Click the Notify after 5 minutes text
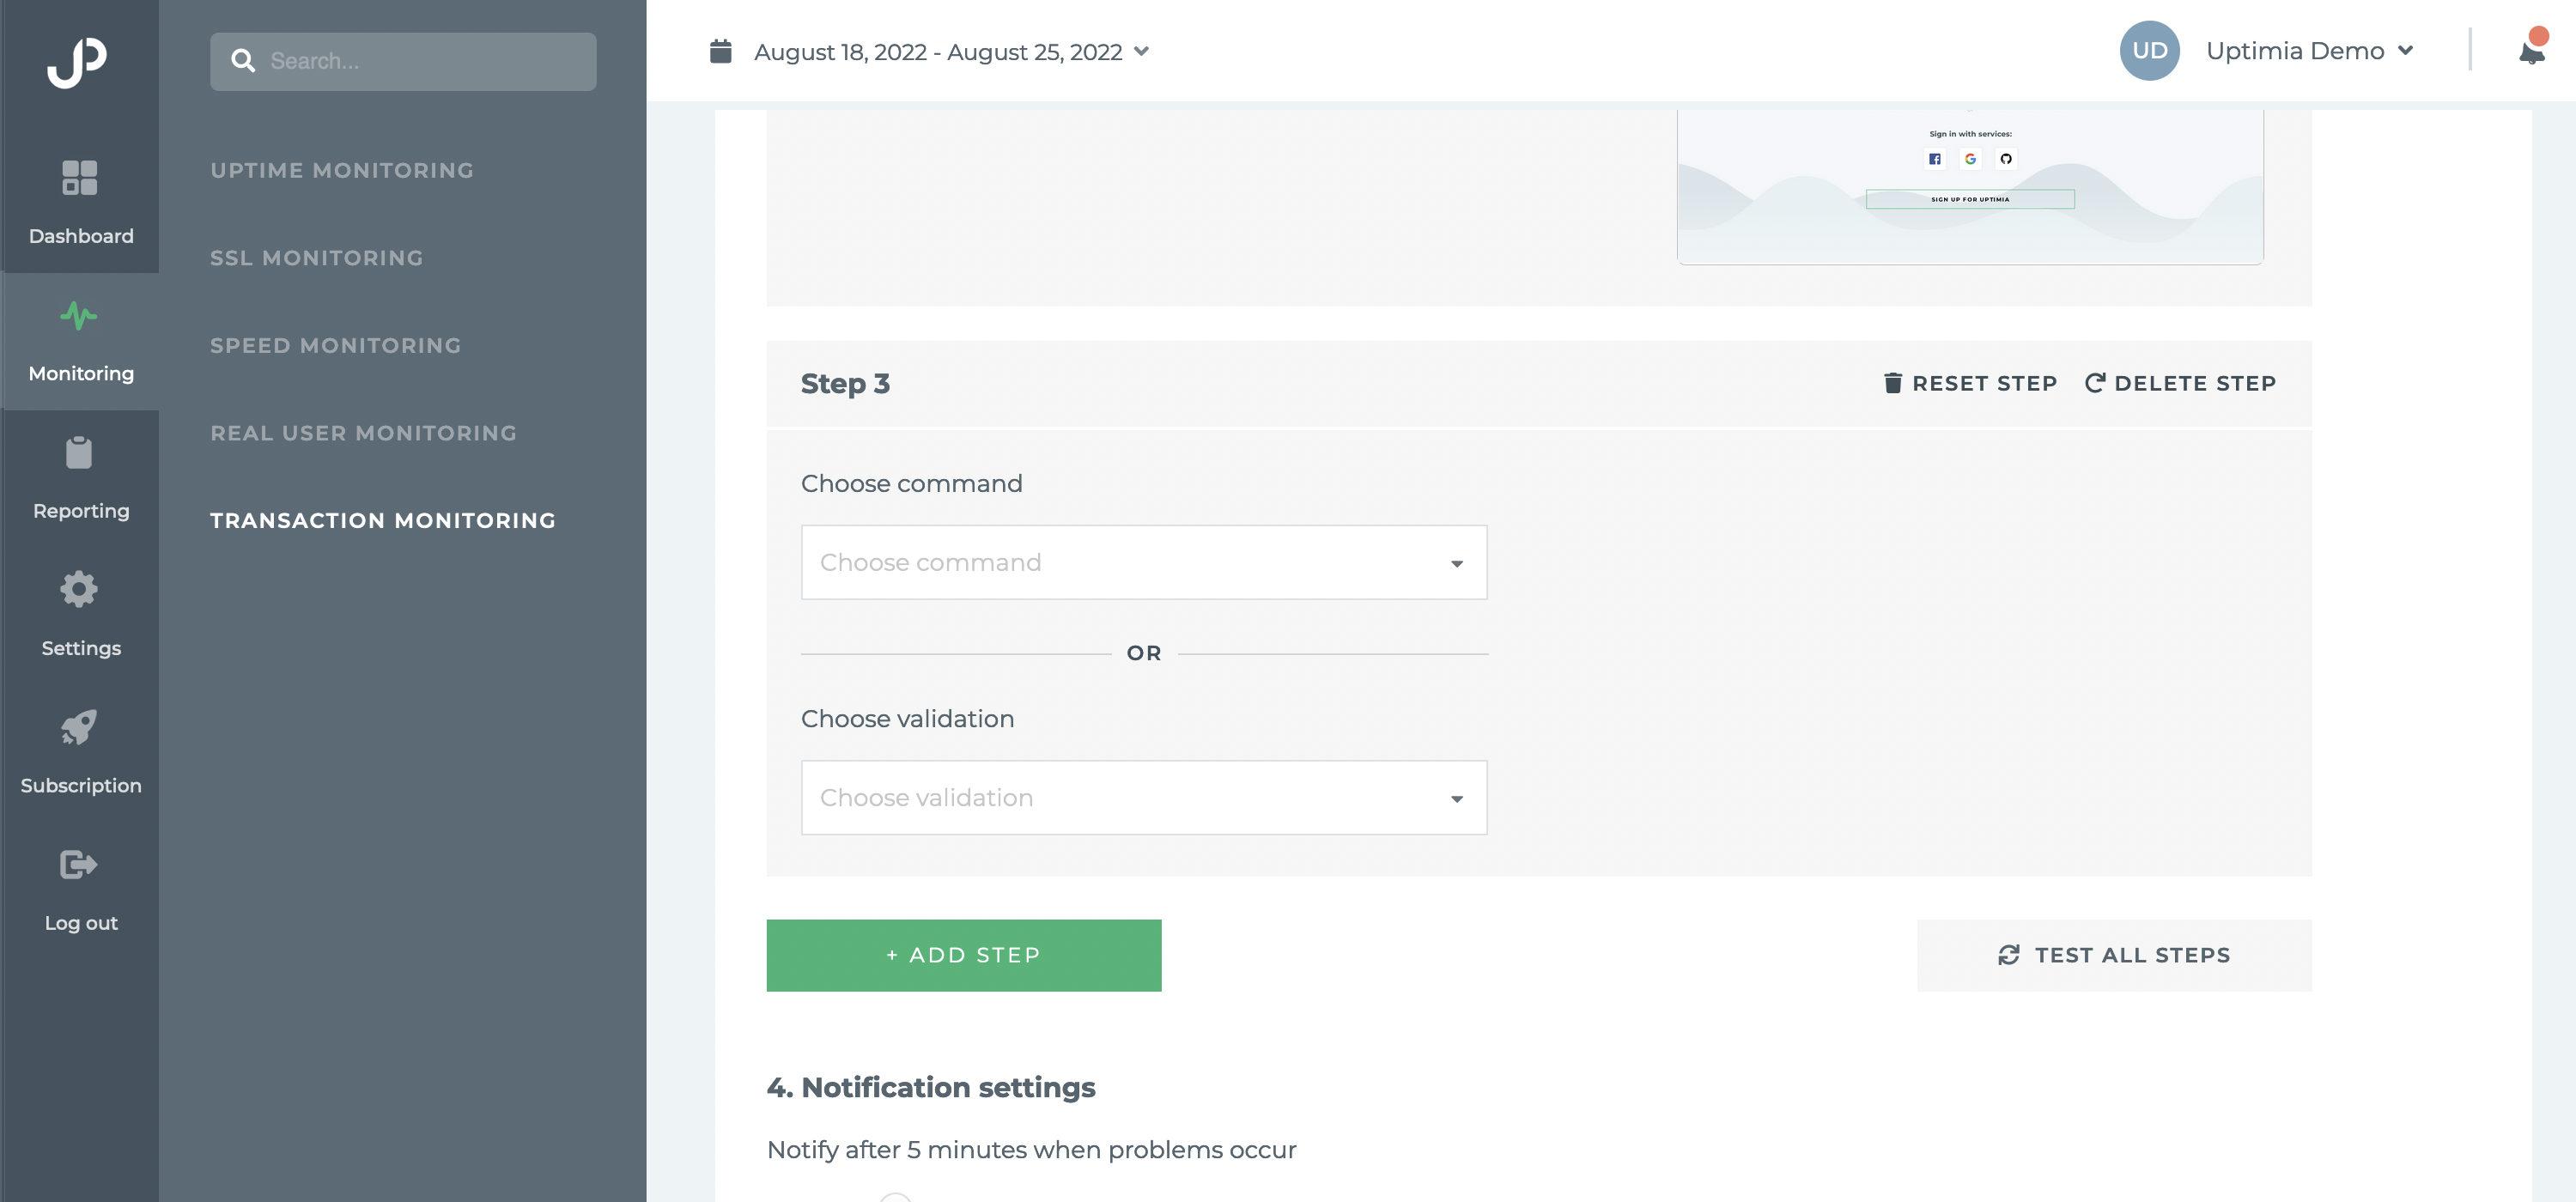2576x1202 pixels. [1031, 1150]
